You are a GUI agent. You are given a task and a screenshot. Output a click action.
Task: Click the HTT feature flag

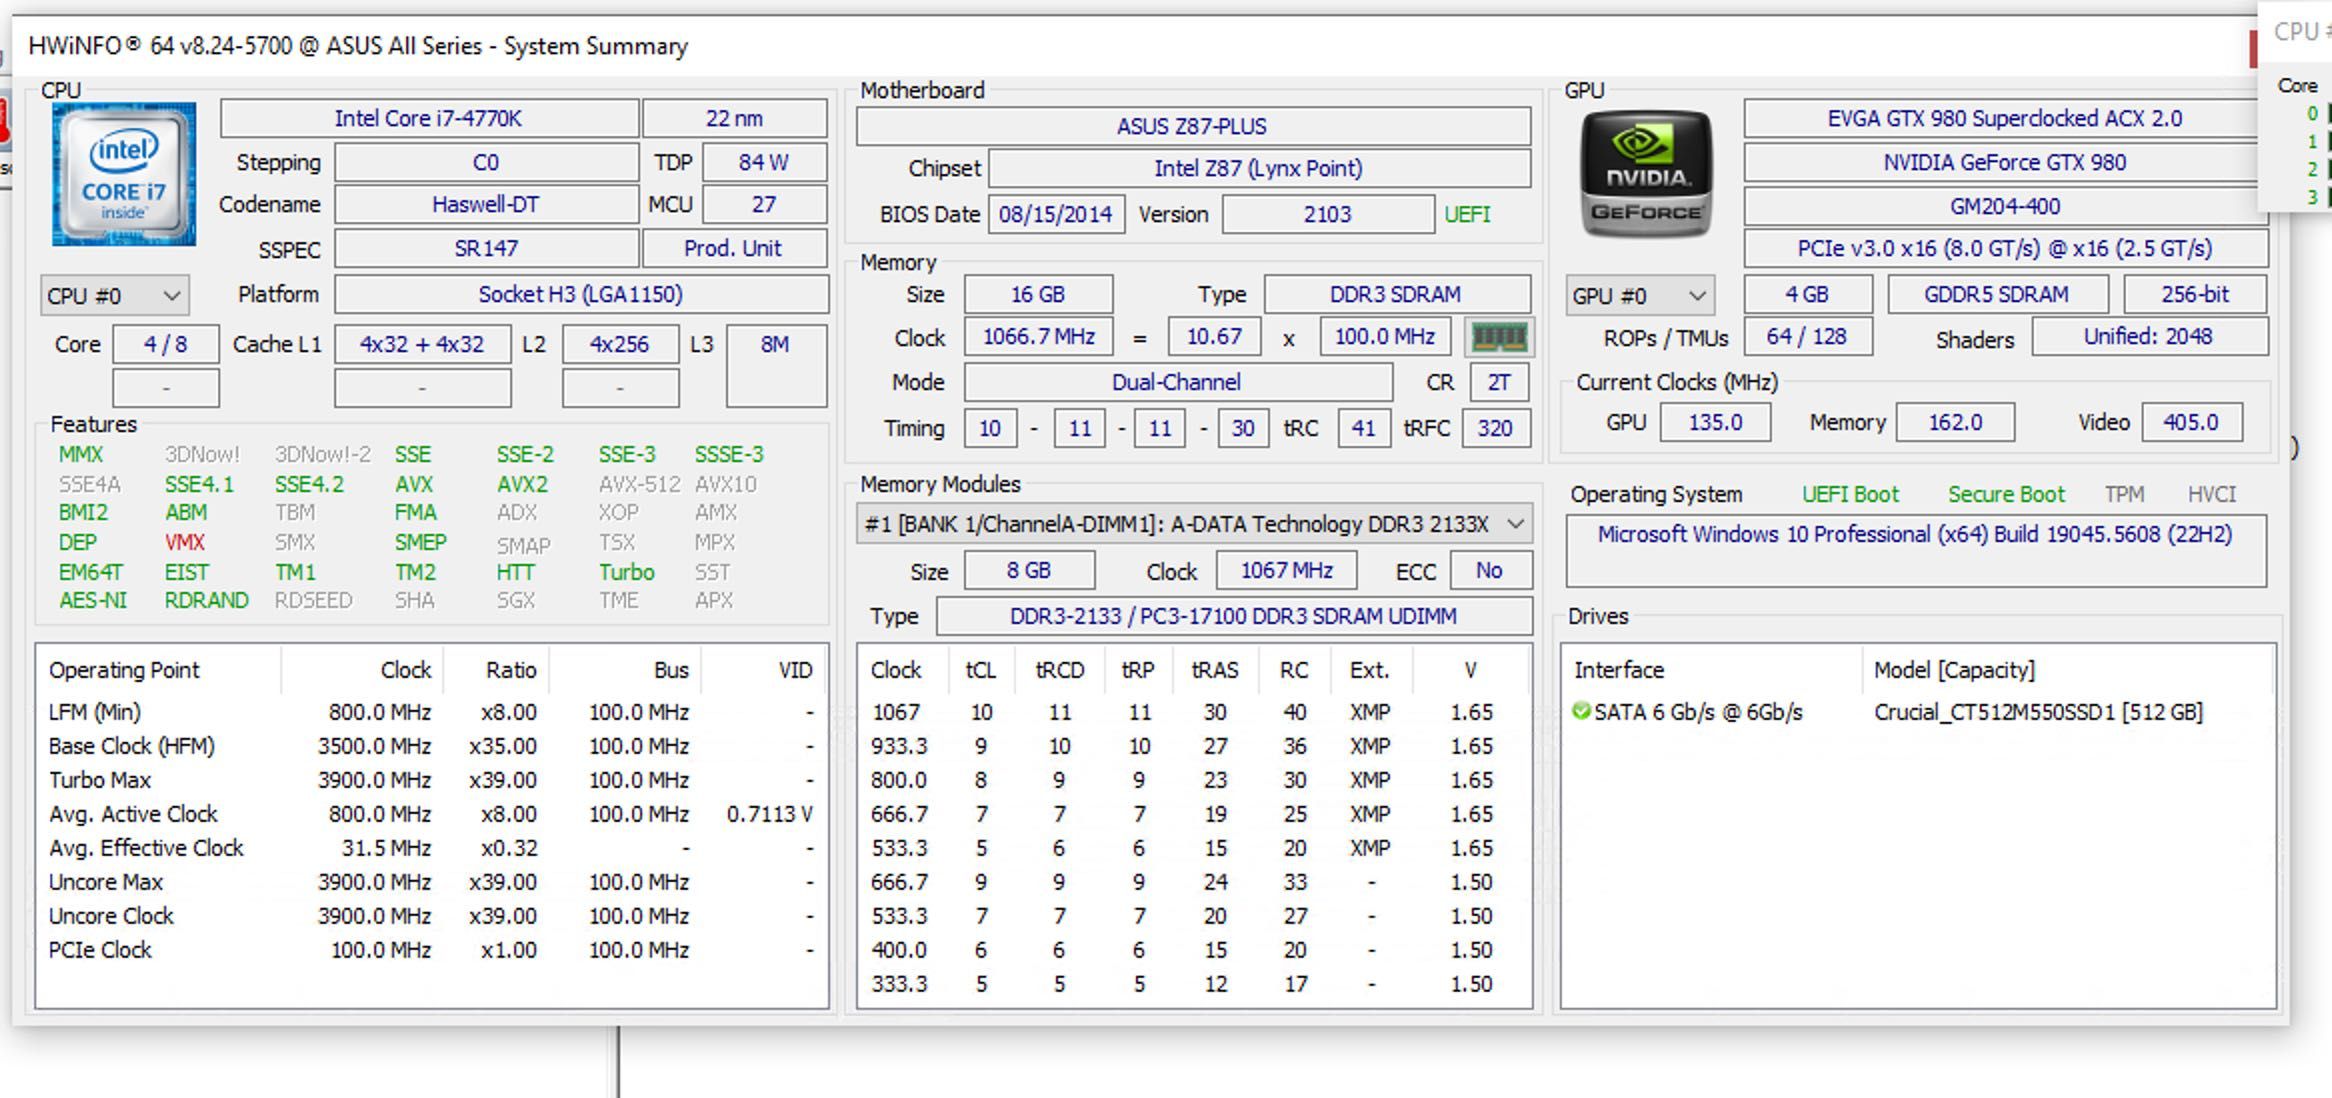tap(515, 572)
